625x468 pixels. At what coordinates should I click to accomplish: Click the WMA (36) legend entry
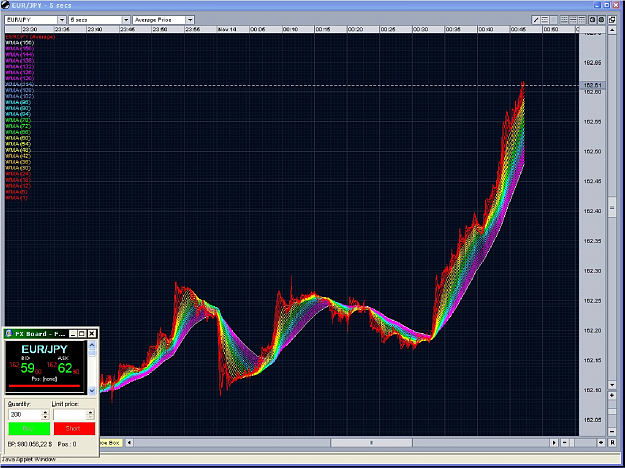18,162
